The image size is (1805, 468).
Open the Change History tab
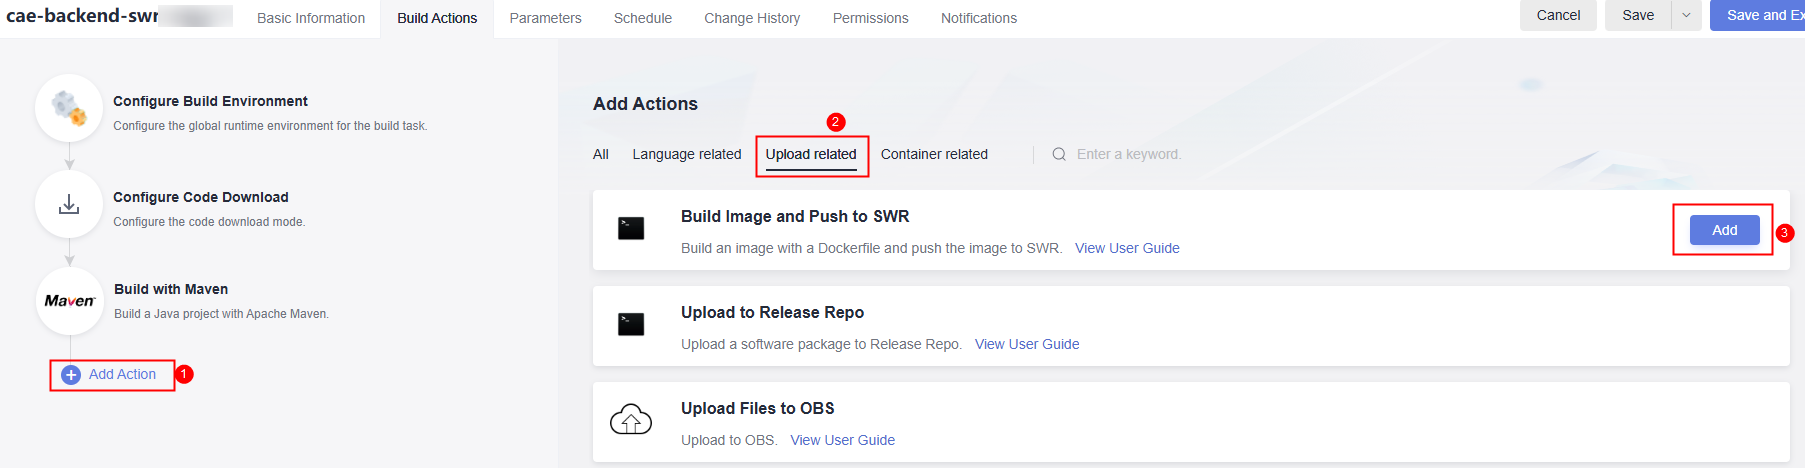(752, 18)
